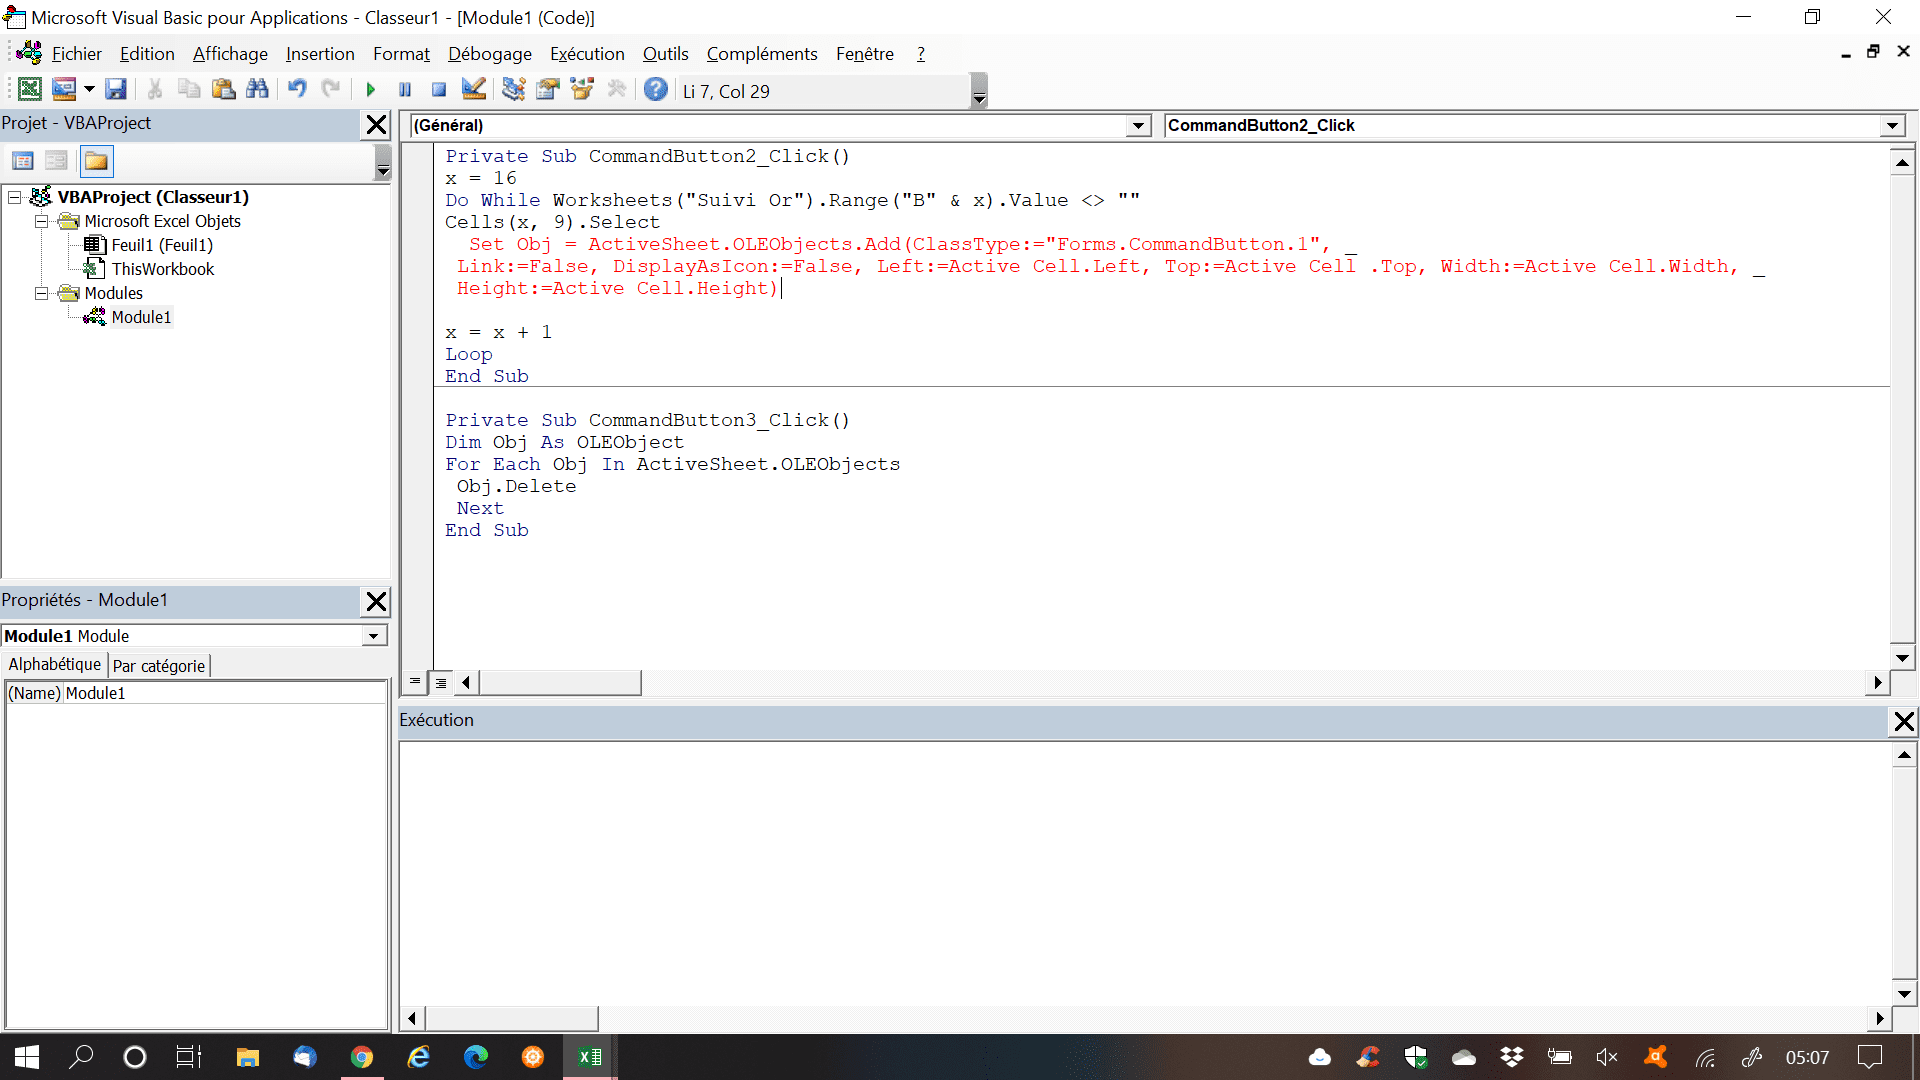Image resolution: width=1920 pixels, height=1080 pixels.
Task: Select the Par catégorie tab
Action: pyautogui.click(x=159, y=666)
